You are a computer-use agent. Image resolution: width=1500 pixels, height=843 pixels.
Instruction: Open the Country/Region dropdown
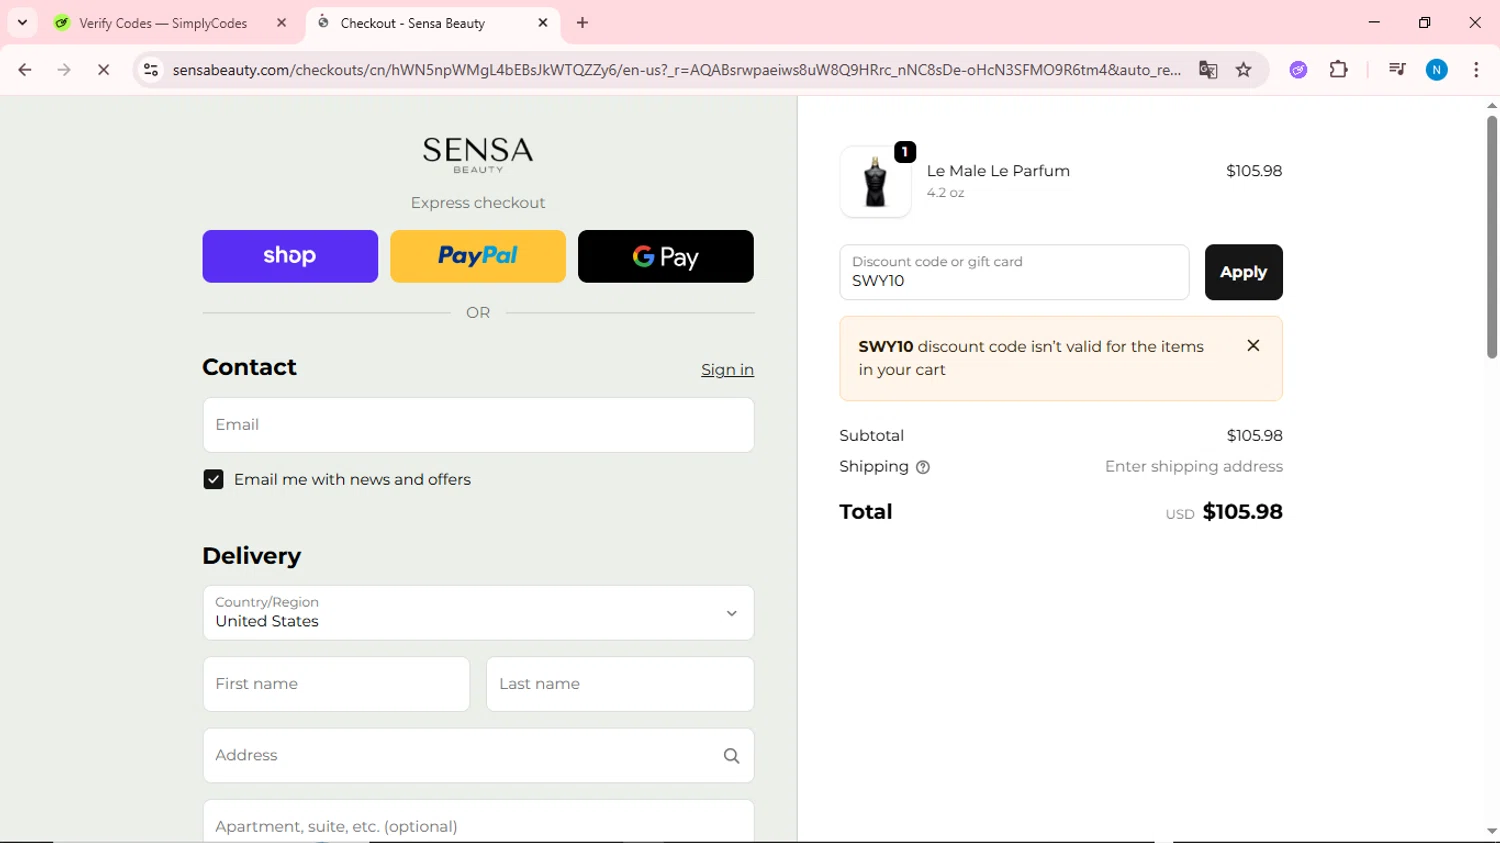[478, 613]
